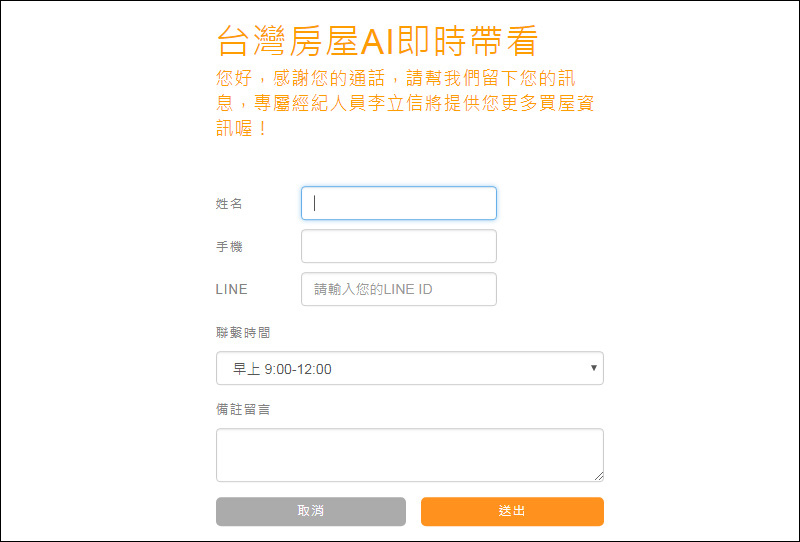Click the 聯繫時間 label
800x542 pixels.
pos(243,333)
